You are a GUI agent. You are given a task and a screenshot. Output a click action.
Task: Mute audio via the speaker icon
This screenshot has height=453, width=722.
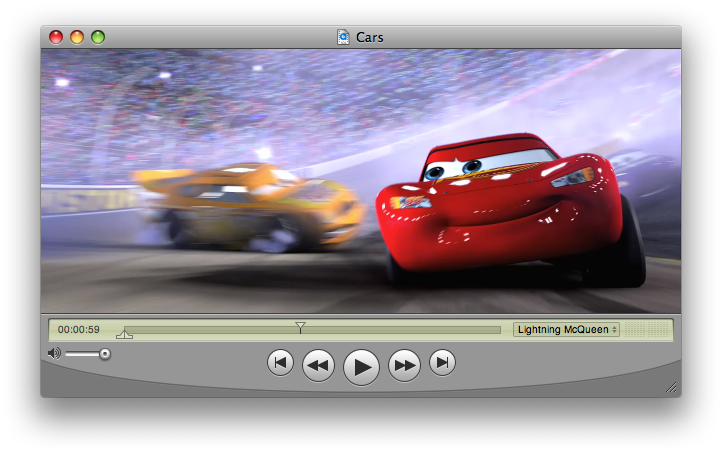[54, 353]
